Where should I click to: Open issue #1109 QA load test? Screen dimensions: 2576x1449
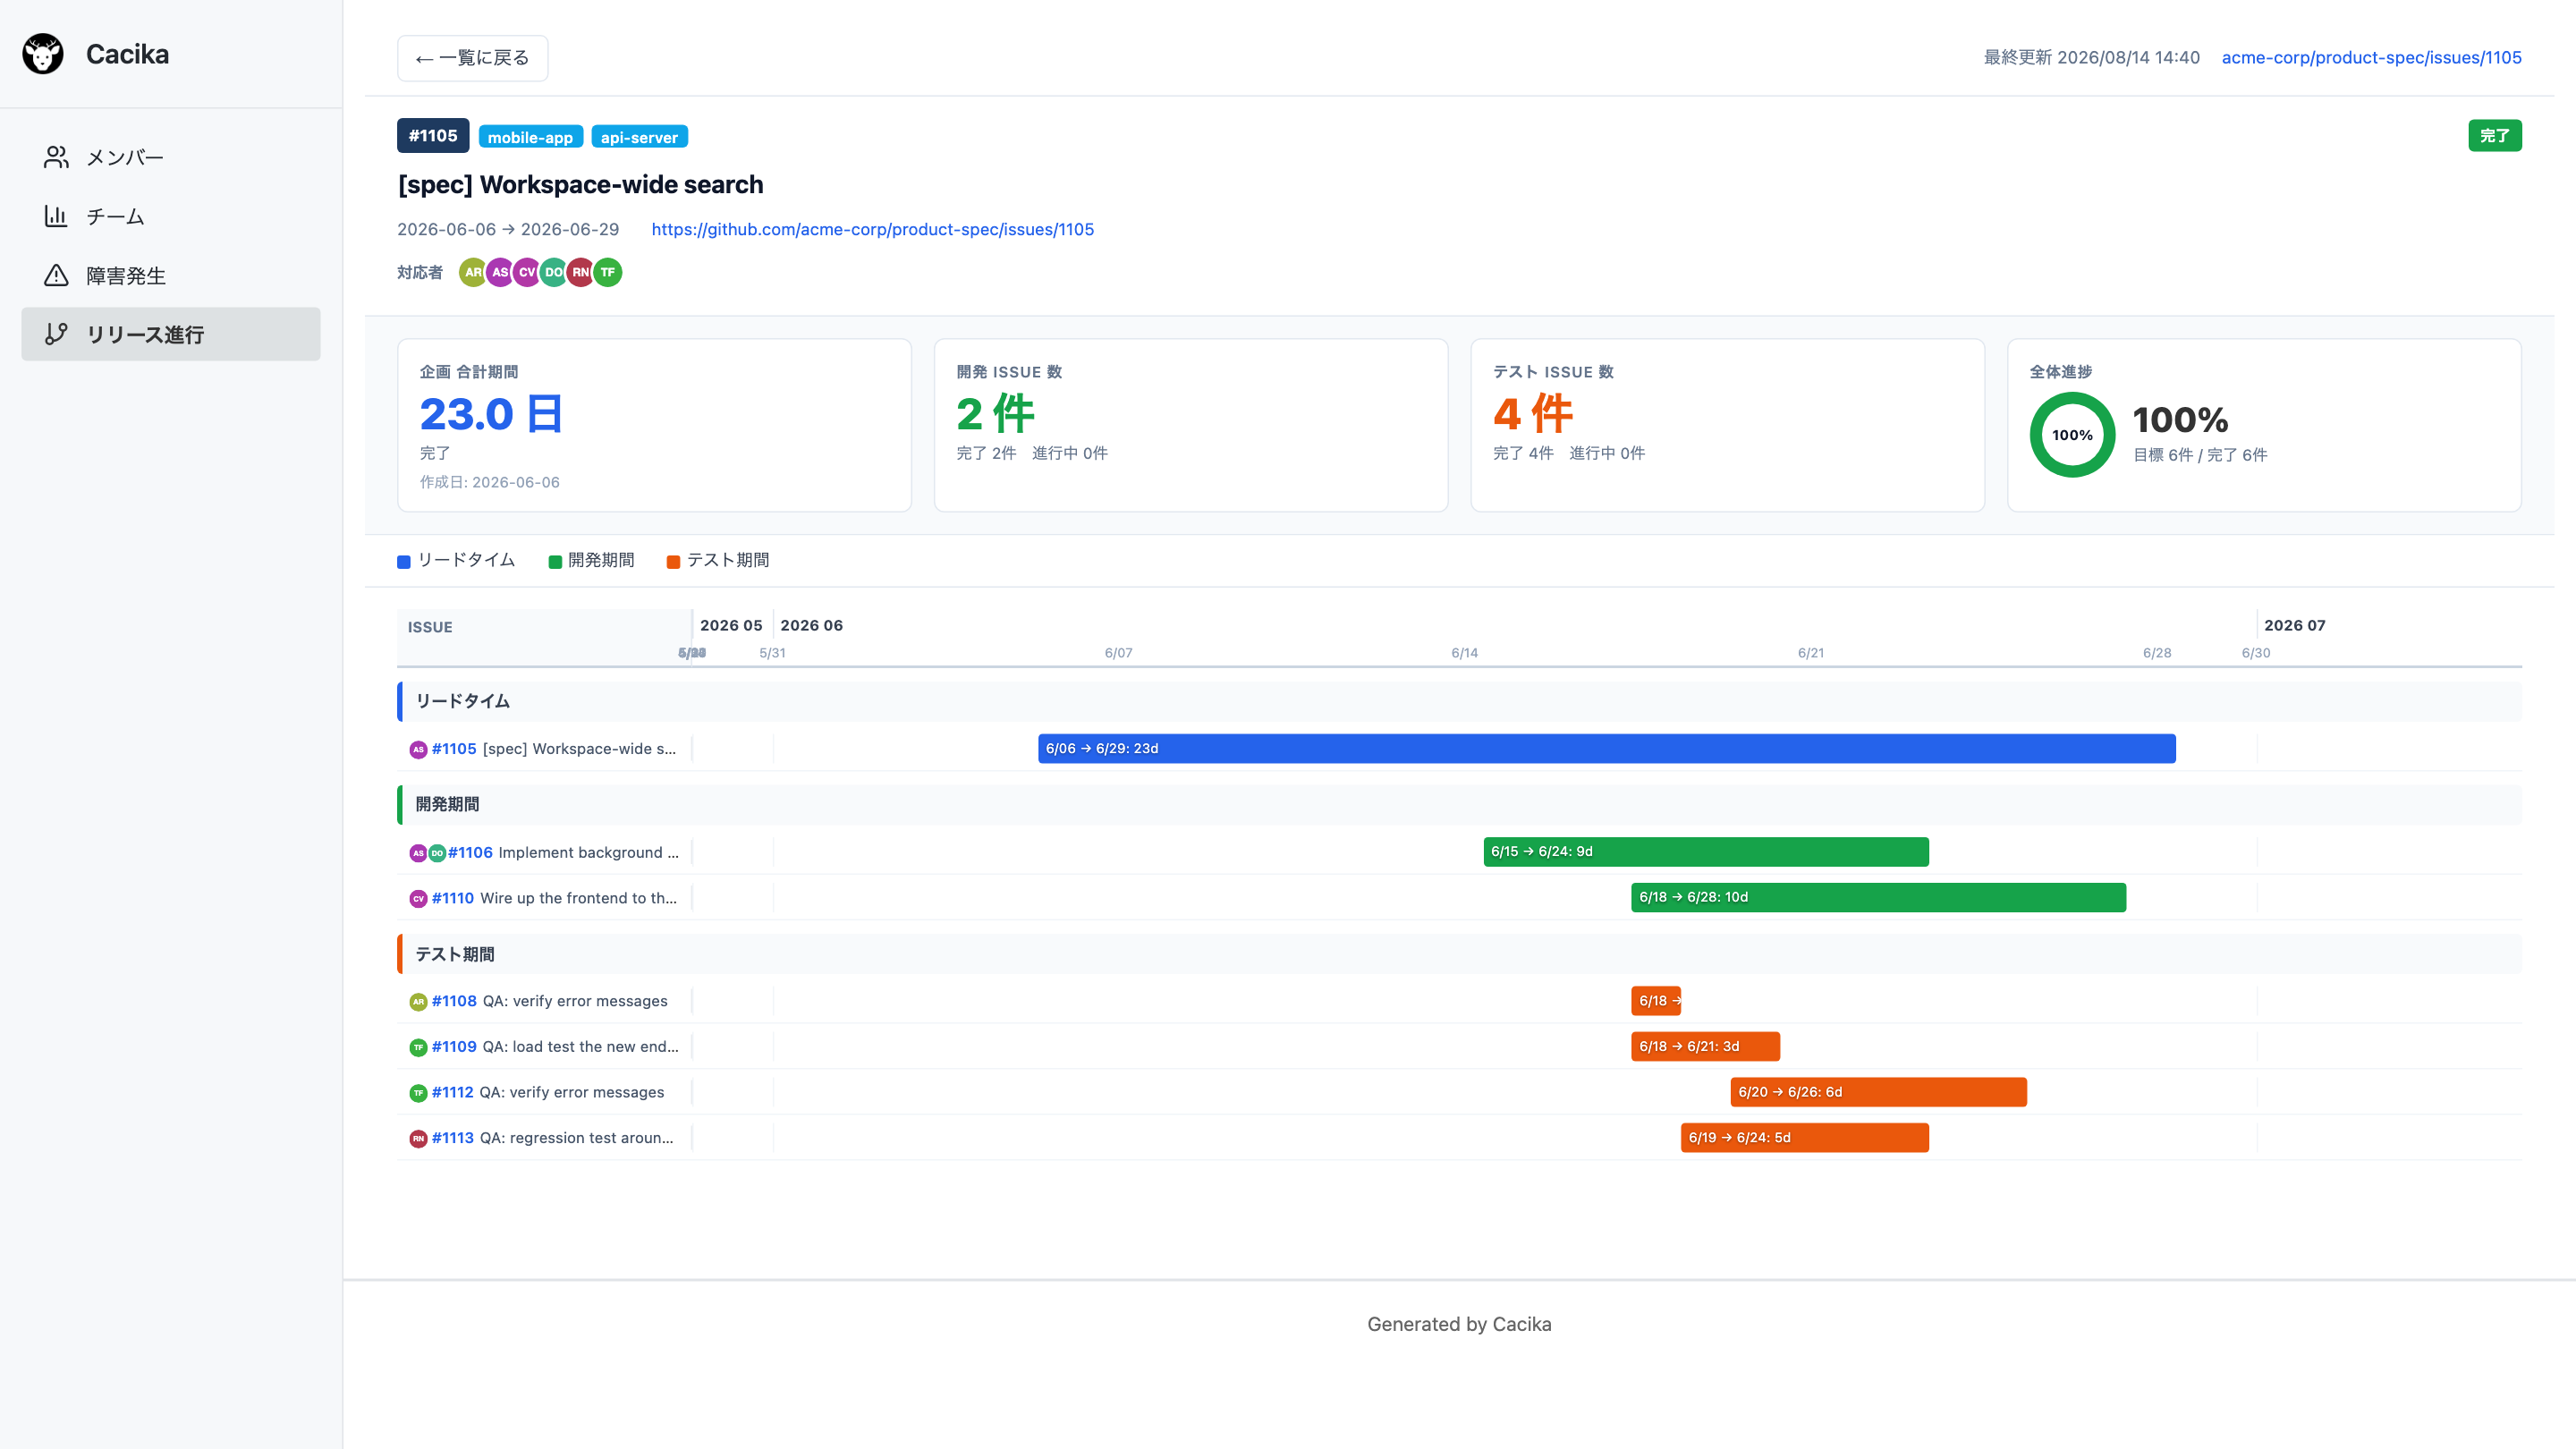click(454, 1047)
